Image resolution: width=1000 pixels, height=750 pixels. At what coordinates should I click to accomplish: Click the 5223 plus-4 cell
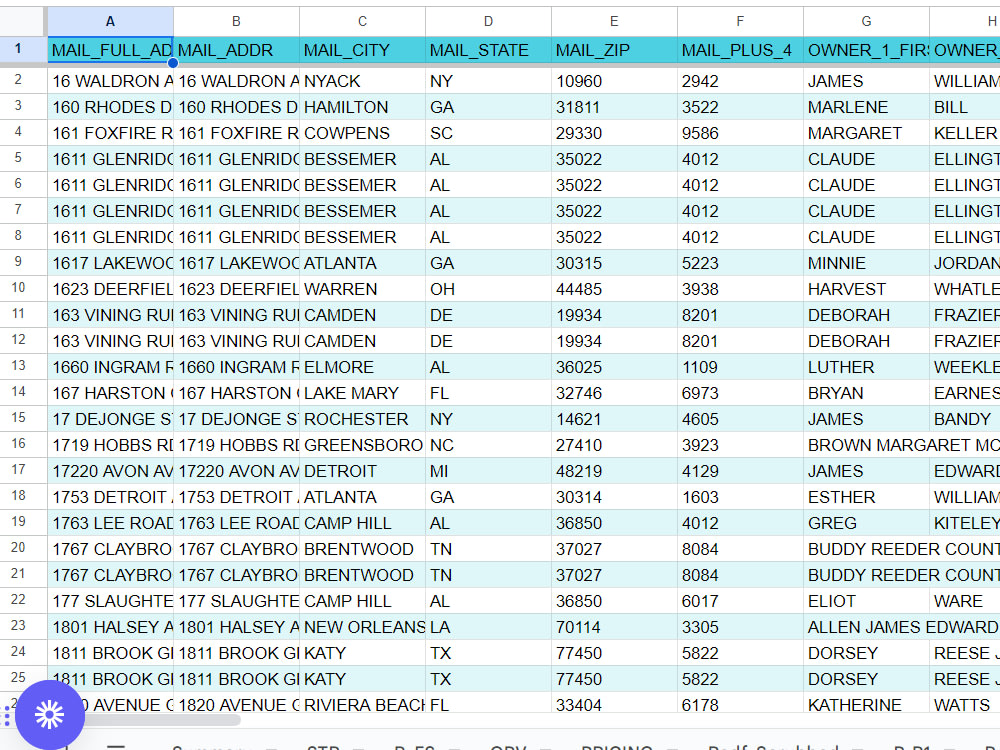[740, 263]
